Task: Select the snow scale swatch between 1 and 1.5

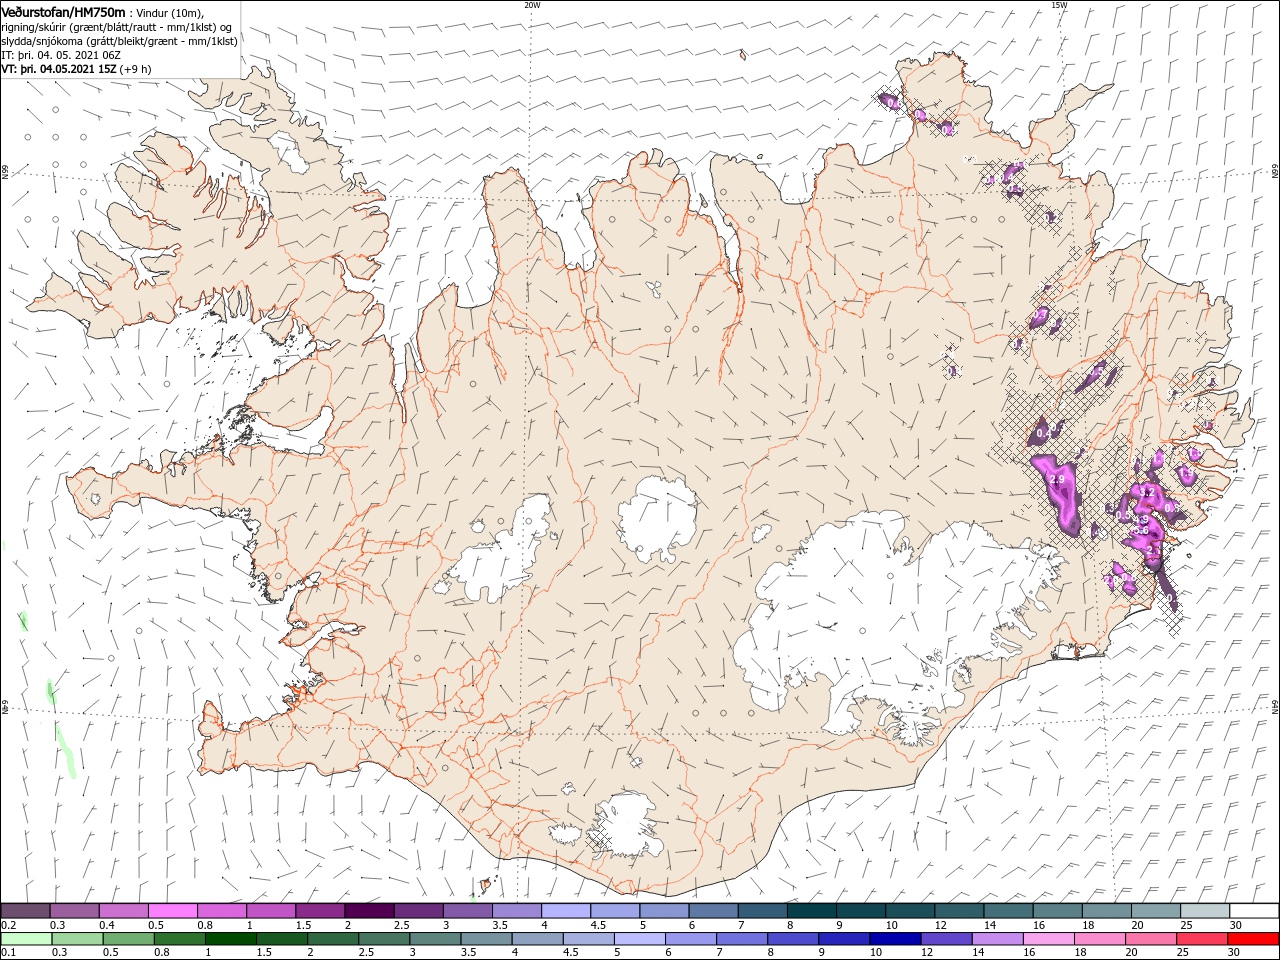Action: (270, 910)
